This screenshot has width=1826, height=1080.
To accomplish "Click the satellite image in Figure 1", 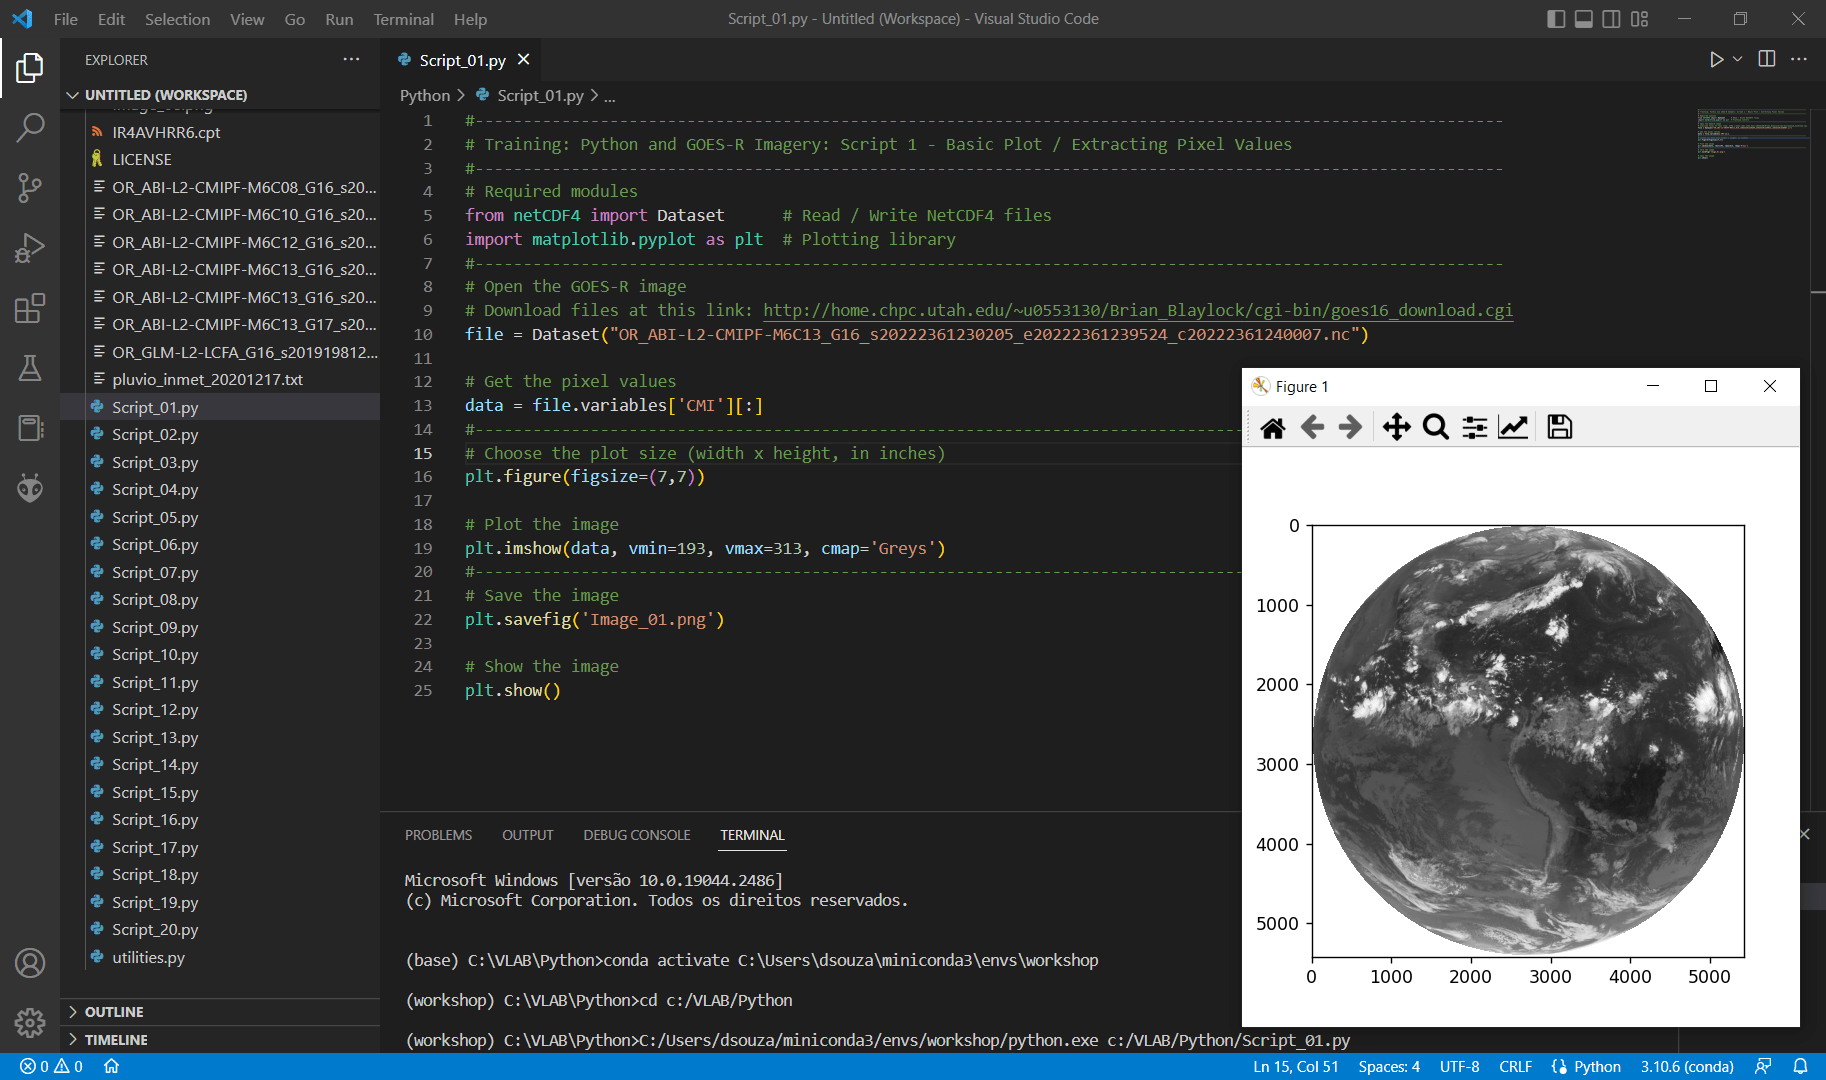I will point(1528,741).
